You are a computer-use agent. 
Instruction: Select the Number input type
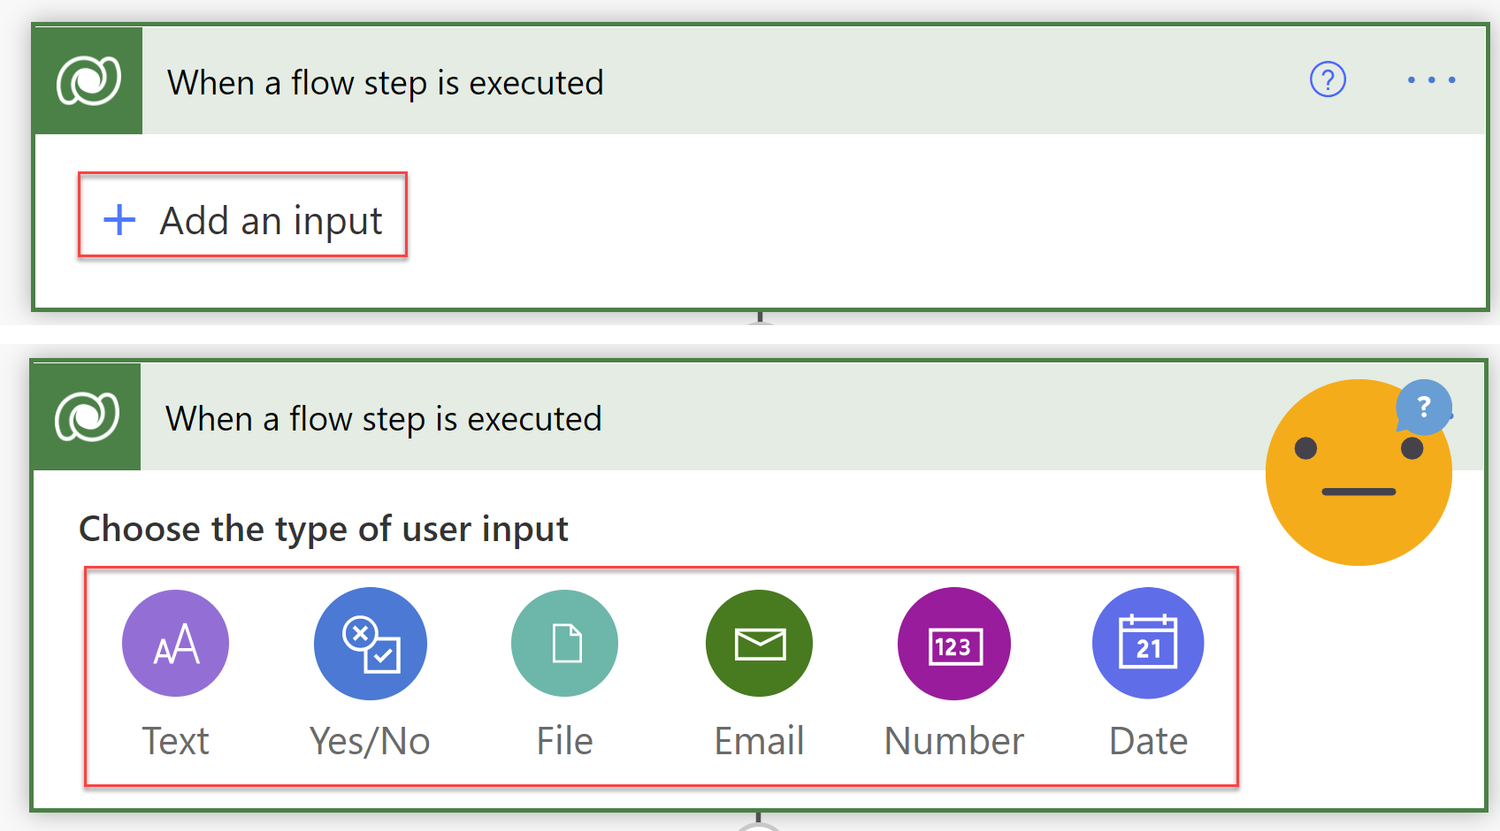(x=953, y=643)
